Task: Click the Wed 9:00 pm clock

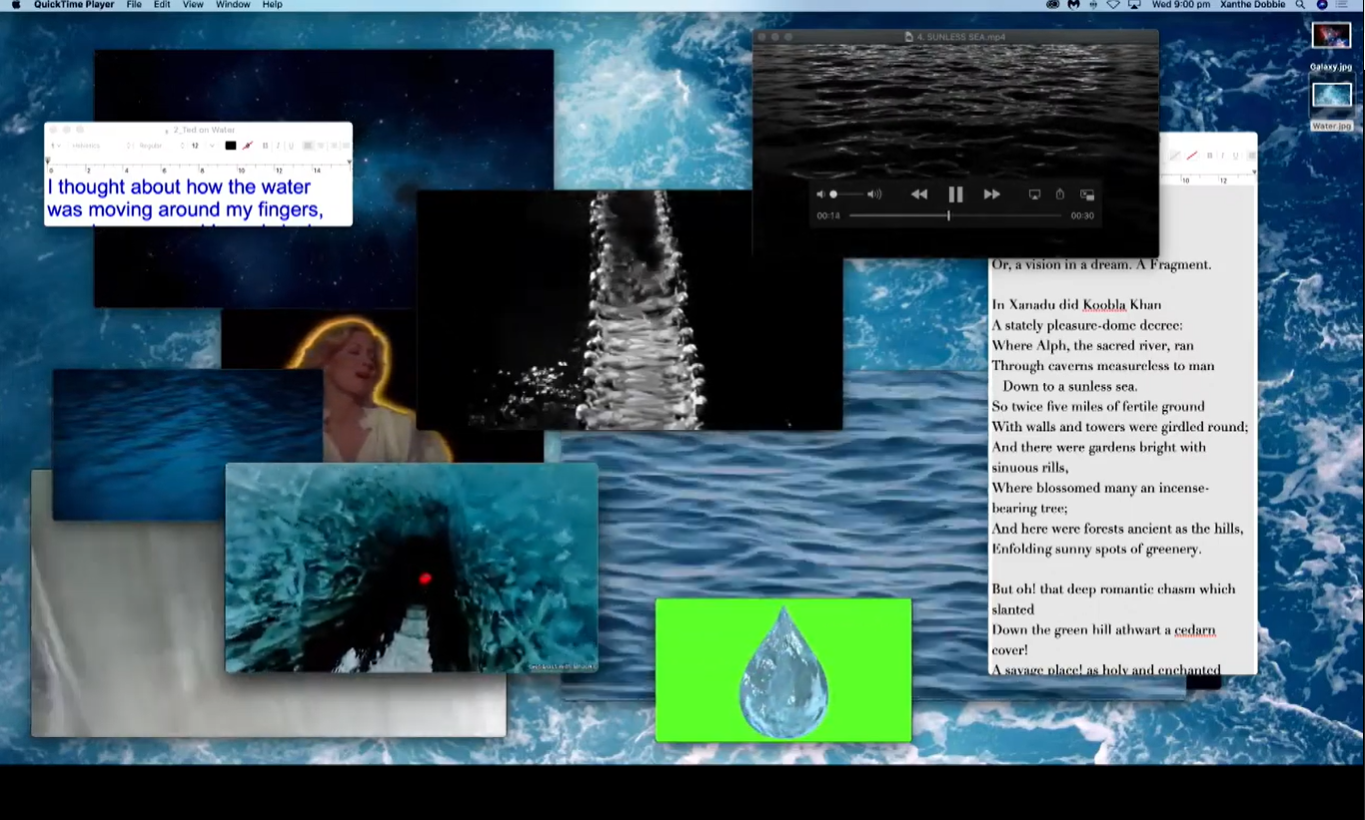Action: [x=1181, y=5]
